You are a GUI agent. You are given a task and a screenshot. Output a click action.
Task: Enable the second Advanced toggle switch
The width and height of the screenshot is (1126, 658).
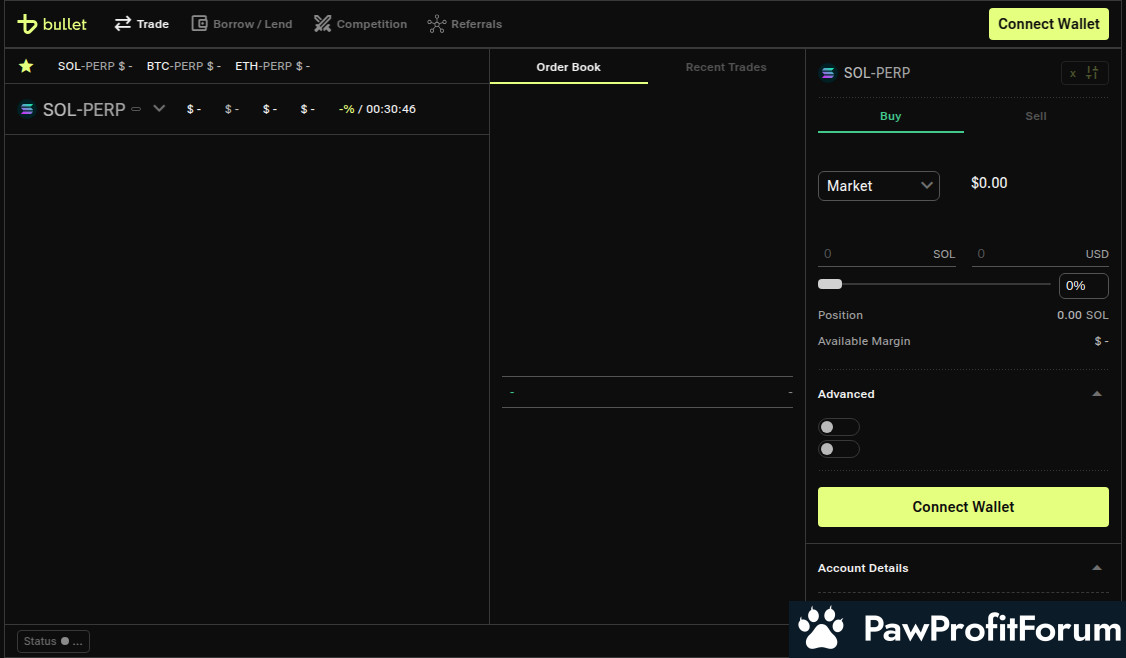click(838, 449)
